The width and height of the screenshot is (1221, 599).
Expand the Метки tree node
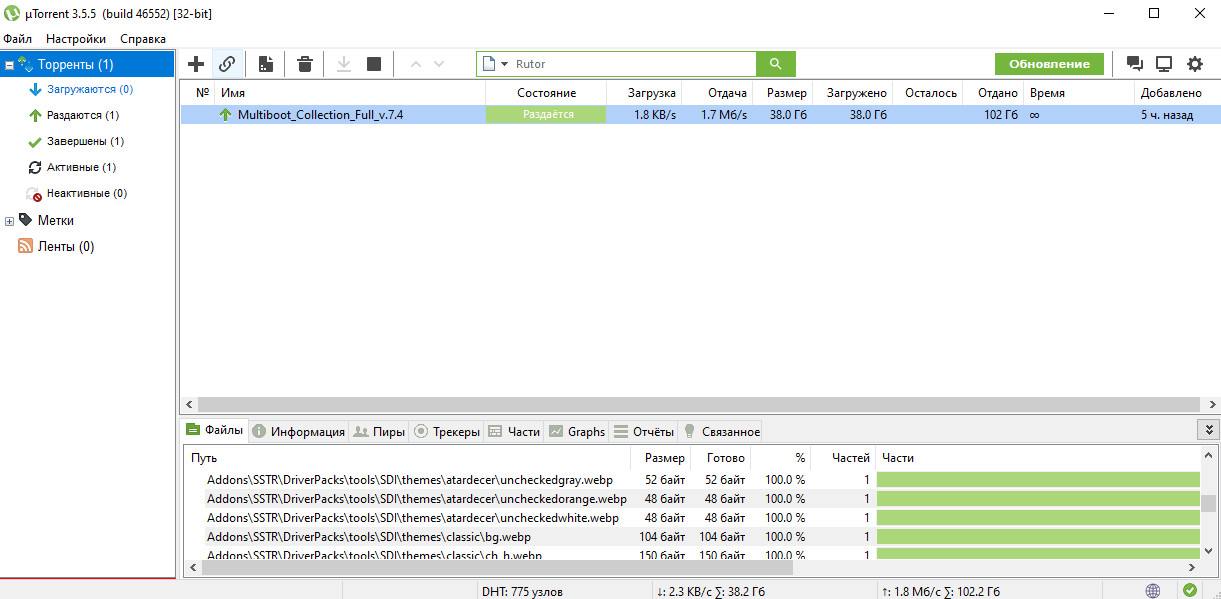click(9, 221)
